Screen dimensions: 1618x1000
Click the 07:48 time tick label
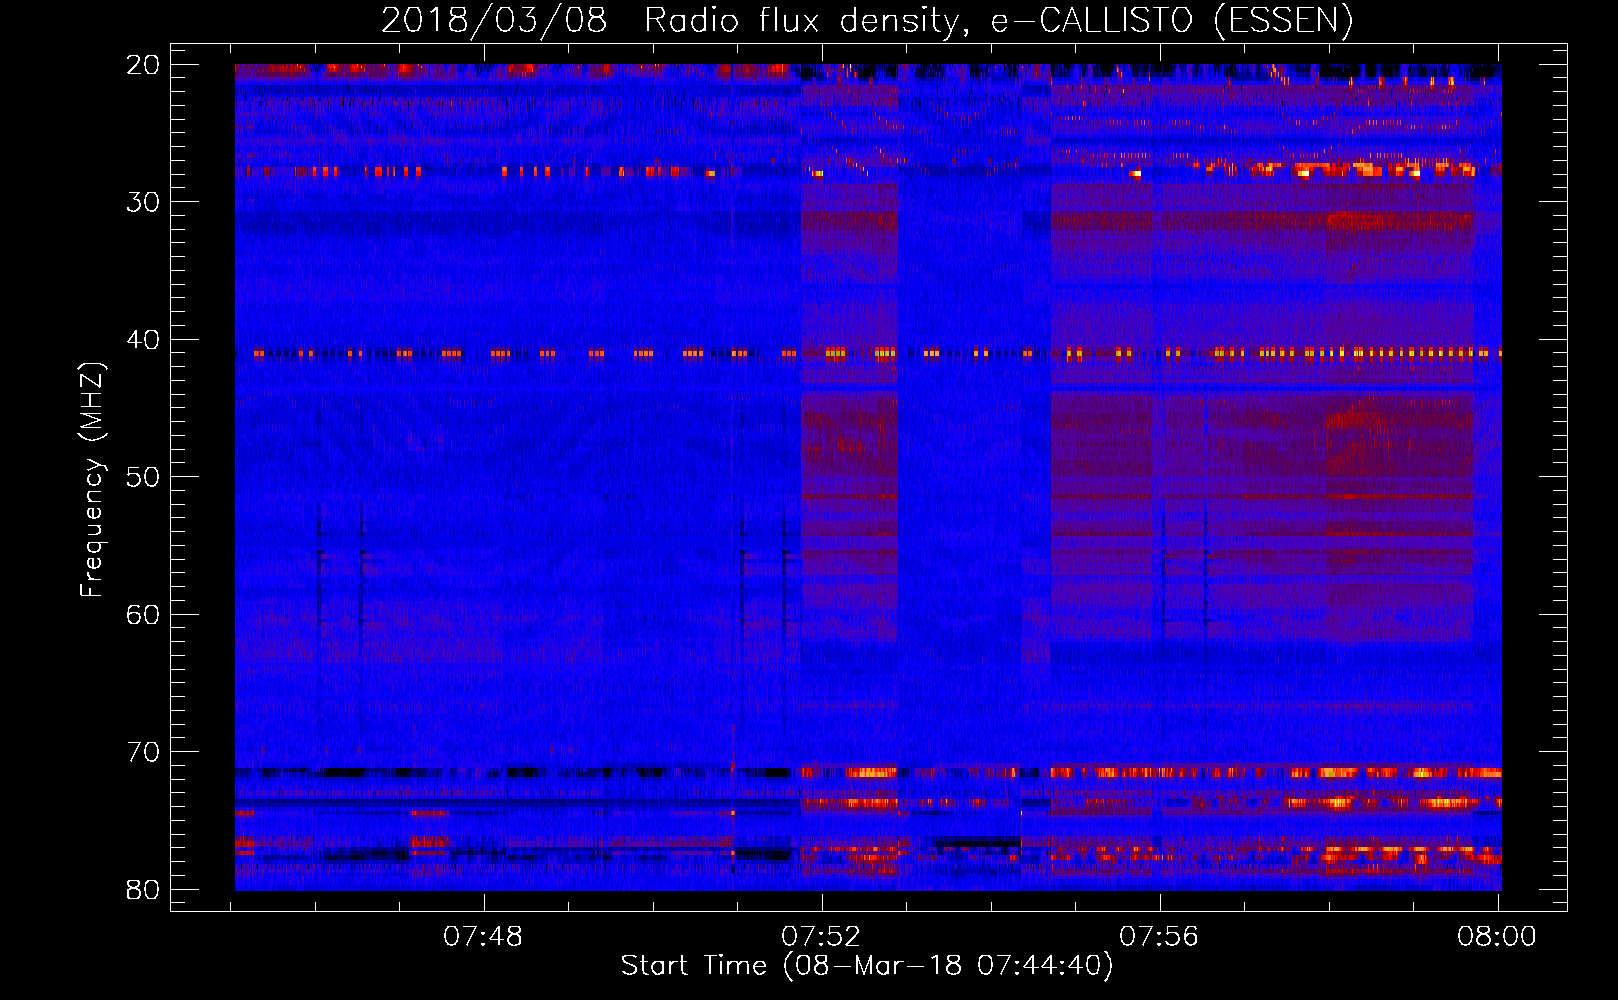pyautogui.click(x=483, y=937)
